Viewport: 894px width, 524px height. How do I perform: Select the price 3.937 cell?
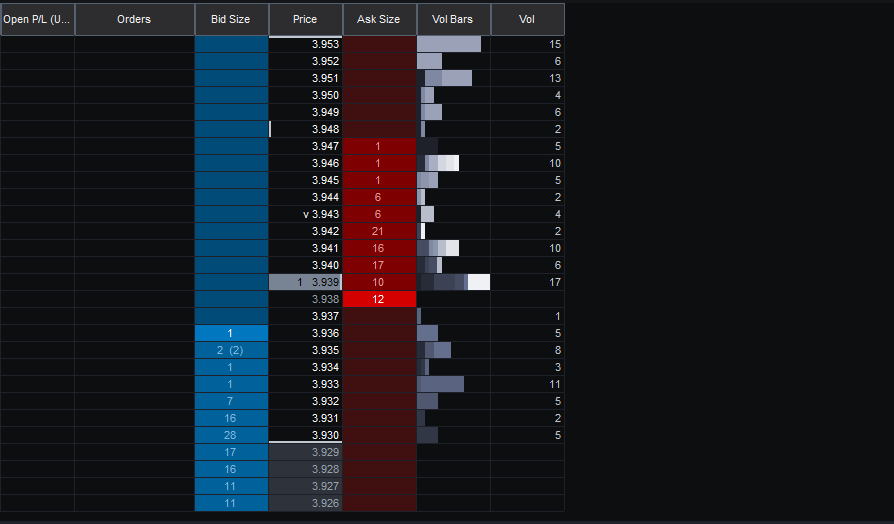tap(306, 316)
